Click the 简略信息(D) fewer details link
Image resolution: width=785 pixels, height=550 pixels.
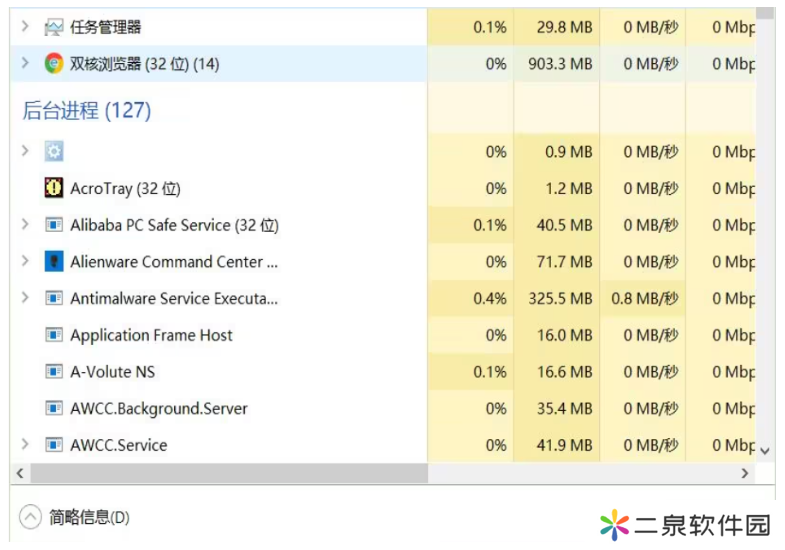tap(89, 517)
